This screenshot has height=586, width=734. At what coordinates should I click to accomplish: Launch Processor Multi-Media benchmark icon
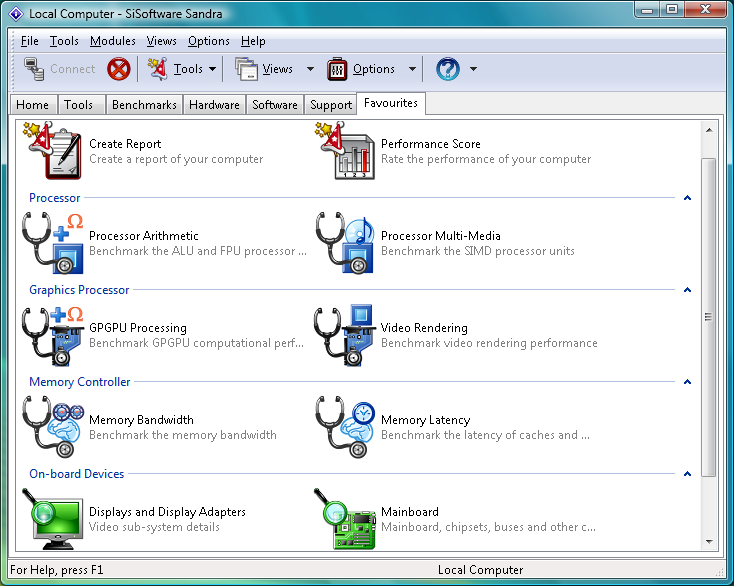[345, 243]
